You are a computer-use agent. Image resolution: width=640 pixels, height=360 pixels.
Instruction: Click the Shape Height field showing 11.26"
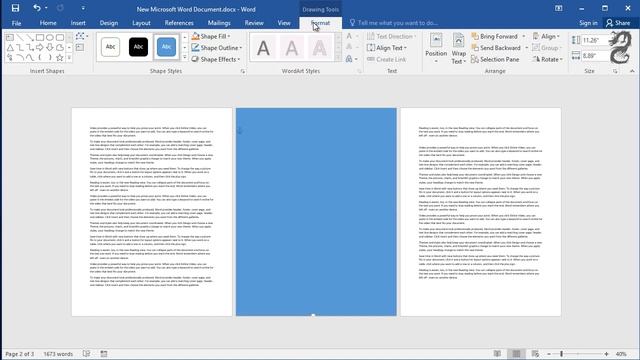[595, 40]
